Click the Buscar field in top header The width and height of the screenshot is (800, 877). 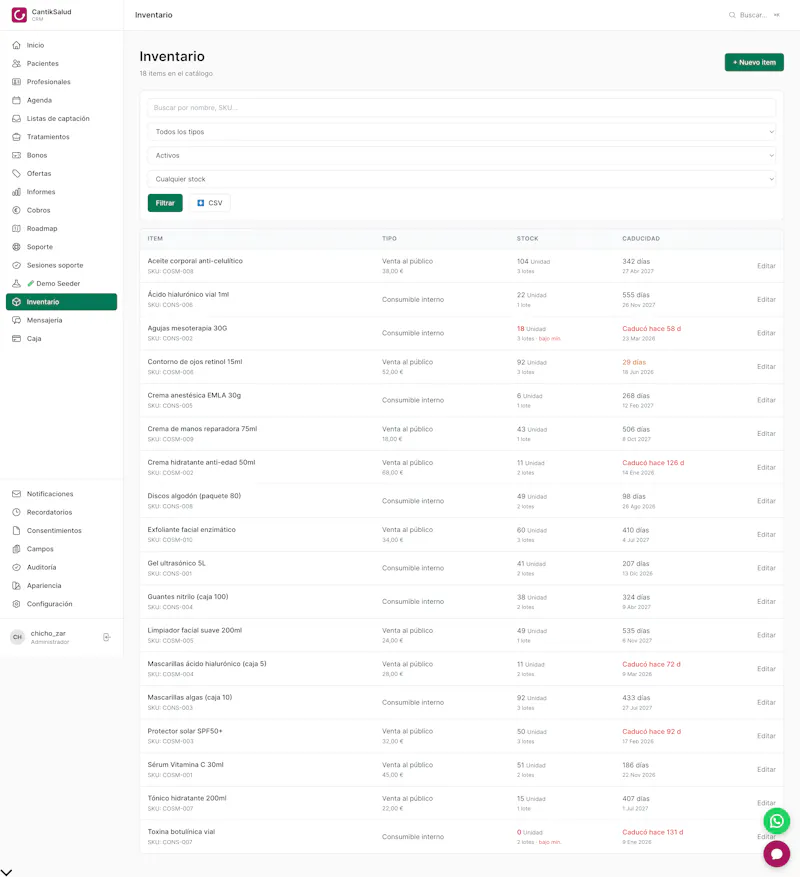coord(754,15)
